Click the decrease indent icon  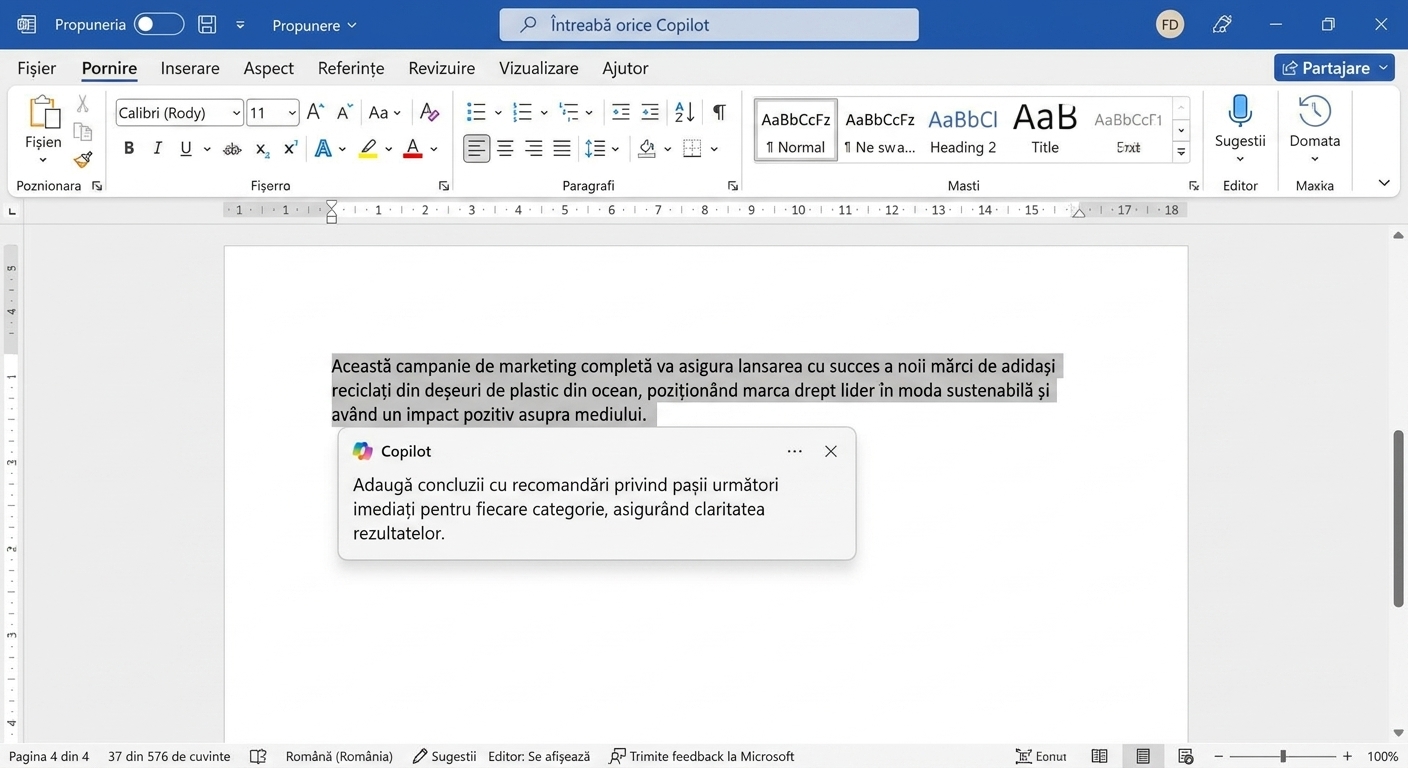pos(621,112)
